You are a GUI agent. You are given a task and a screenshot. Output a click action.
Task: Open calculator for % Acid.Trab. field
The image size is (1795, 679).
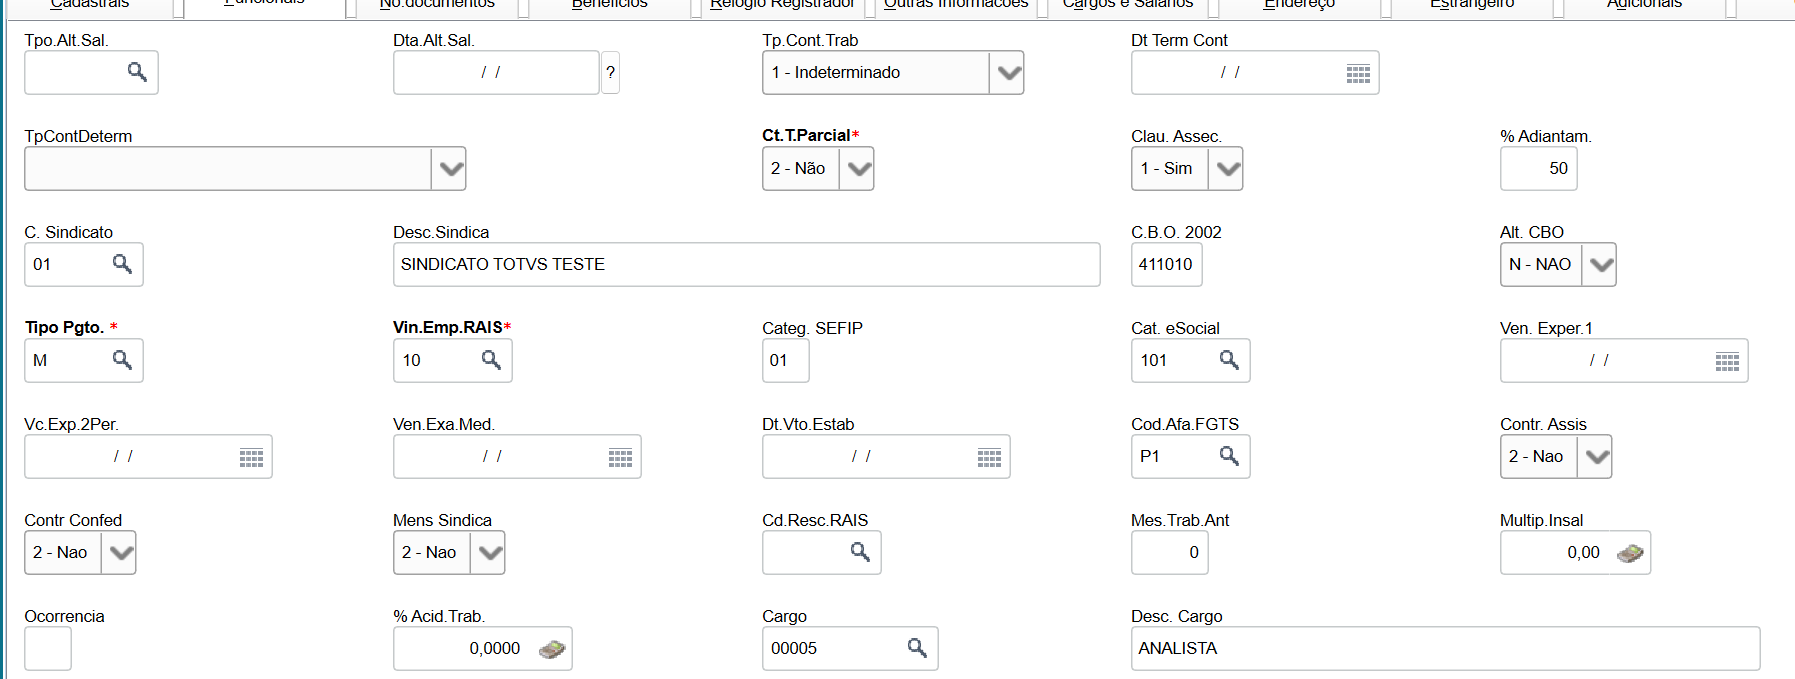pos(551,649)
